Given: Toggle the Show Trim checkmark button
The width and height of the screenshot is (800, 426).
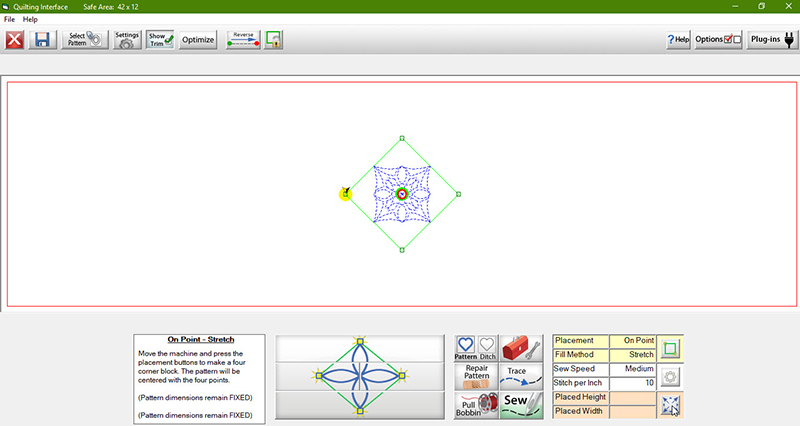Looking at the screenshot, I should coord(160,40).
